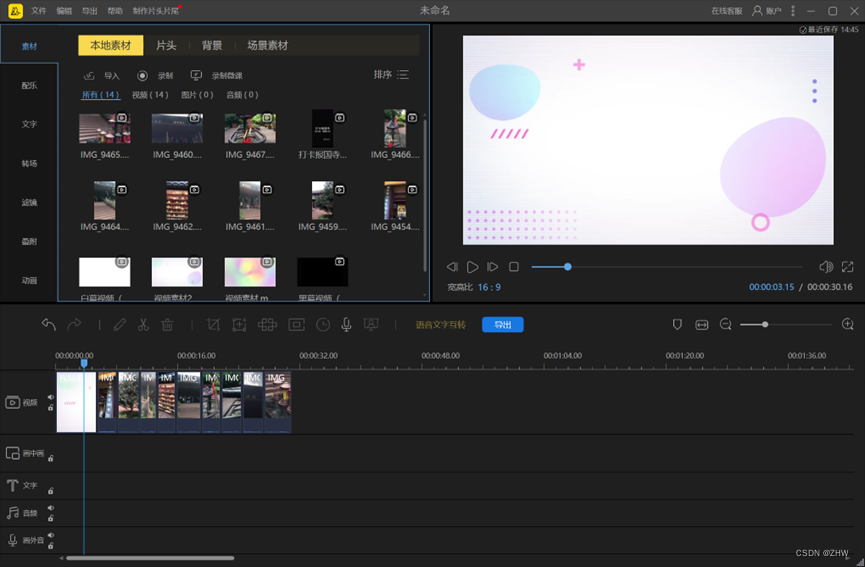This screenshot has width=865, height=567.
Task: Click the trash delete icon
Action: click(168, 325)
